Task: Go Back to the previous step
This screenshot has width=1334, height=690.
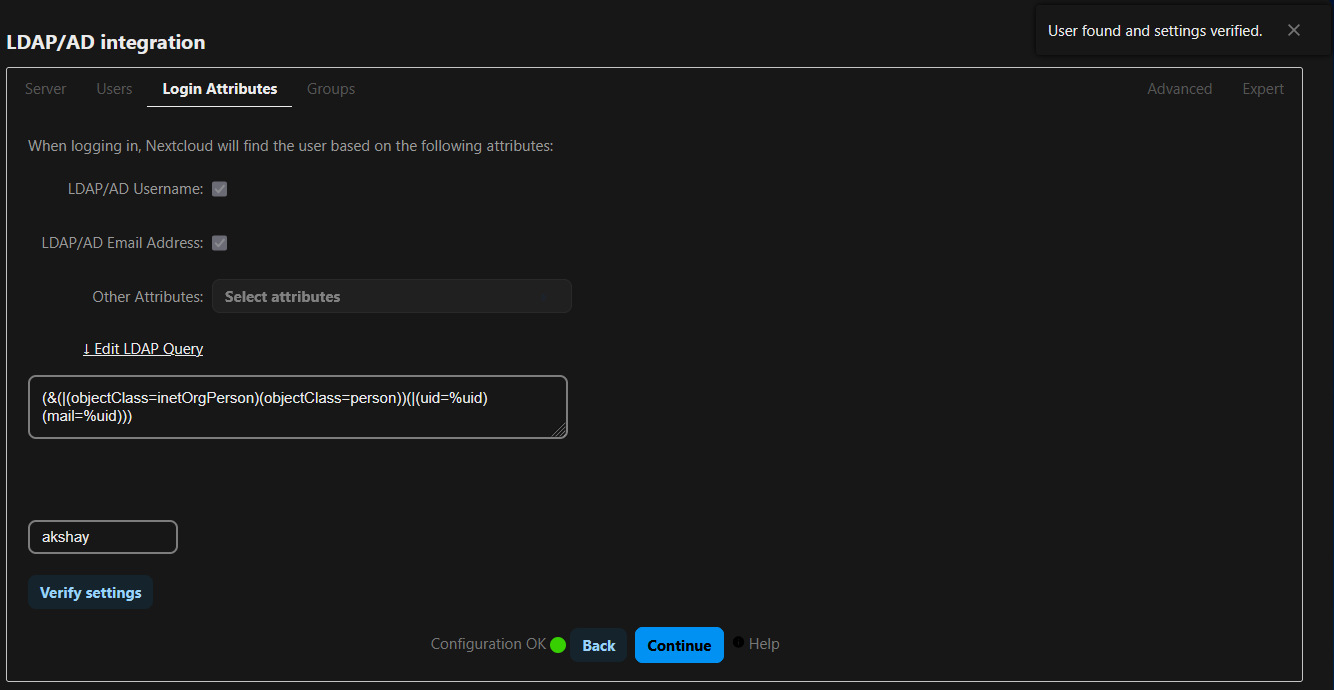Action: click(599, 645)
